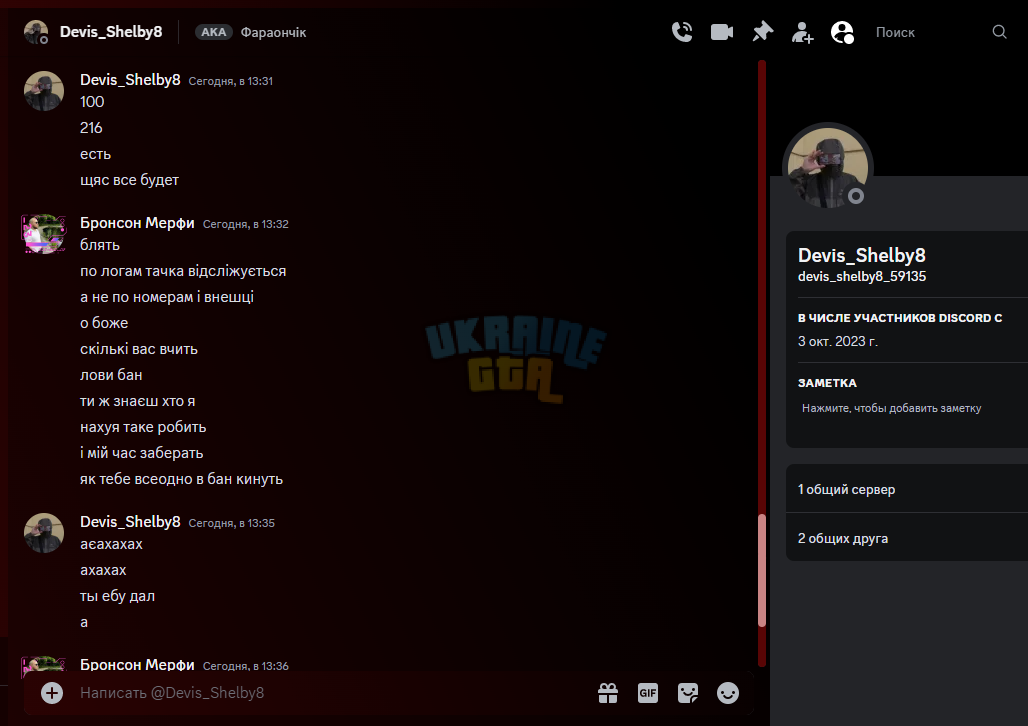This screenshot has height=726, width=1028.
Task: Click the note field Нажмите, чтобы добавить заметку
Action: pyautogui.click(x=892, y=408)
